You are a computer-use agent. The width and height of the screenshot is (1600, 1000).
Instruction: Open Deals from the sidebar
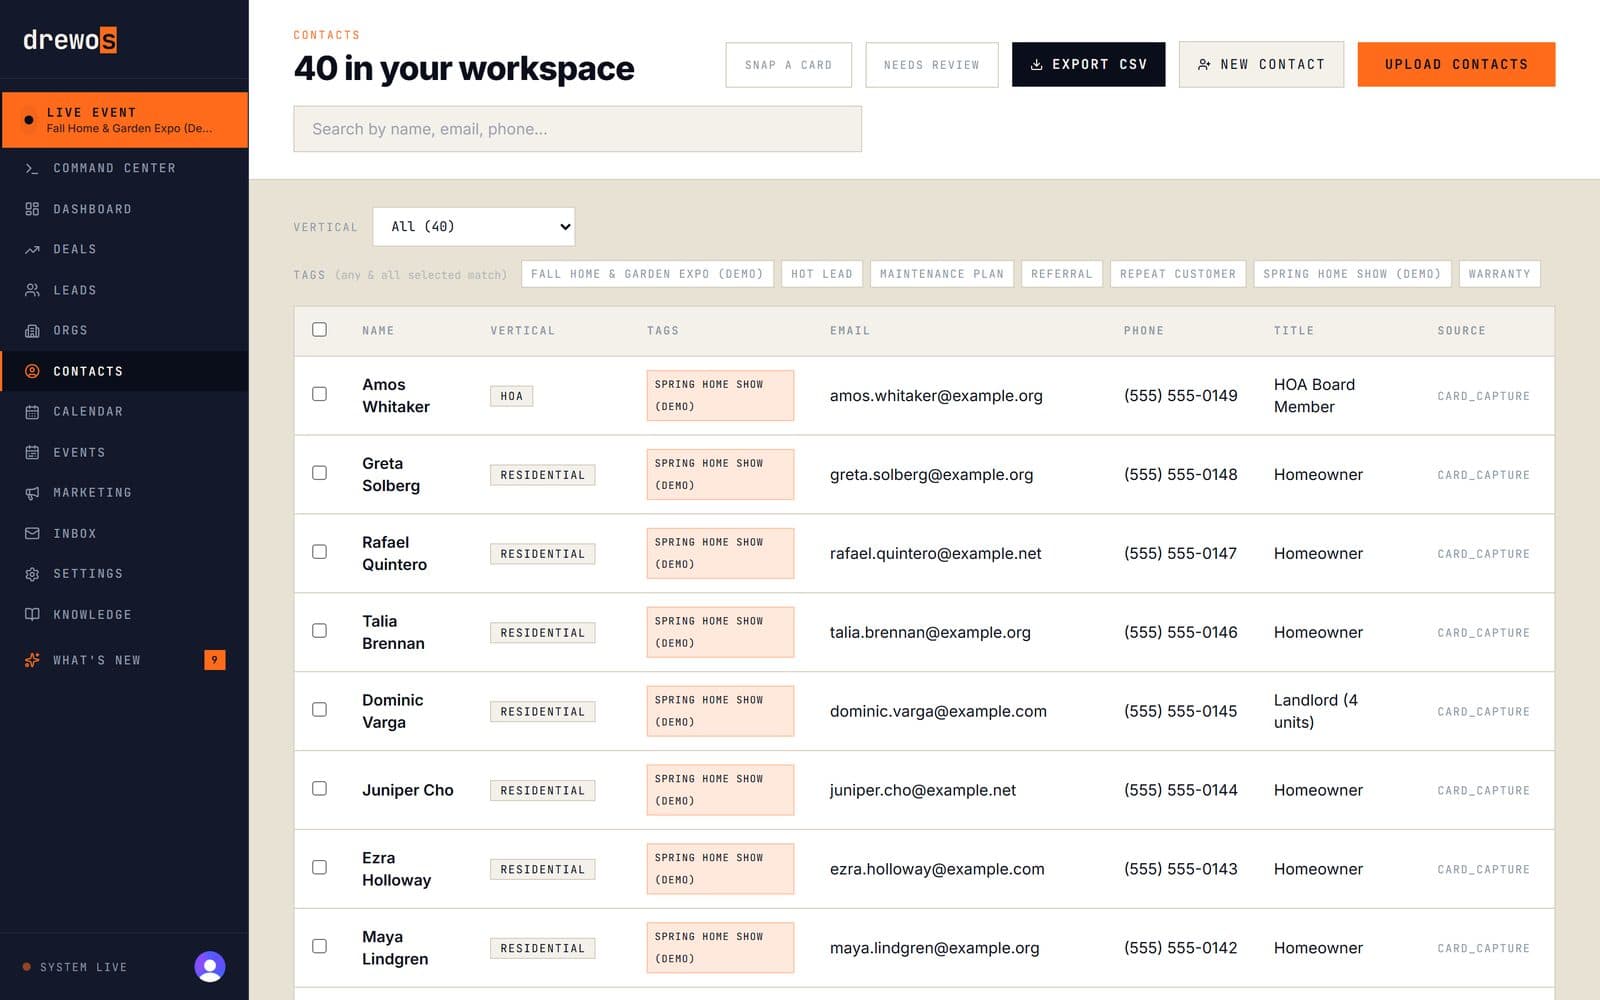click(x=124, y=249)
